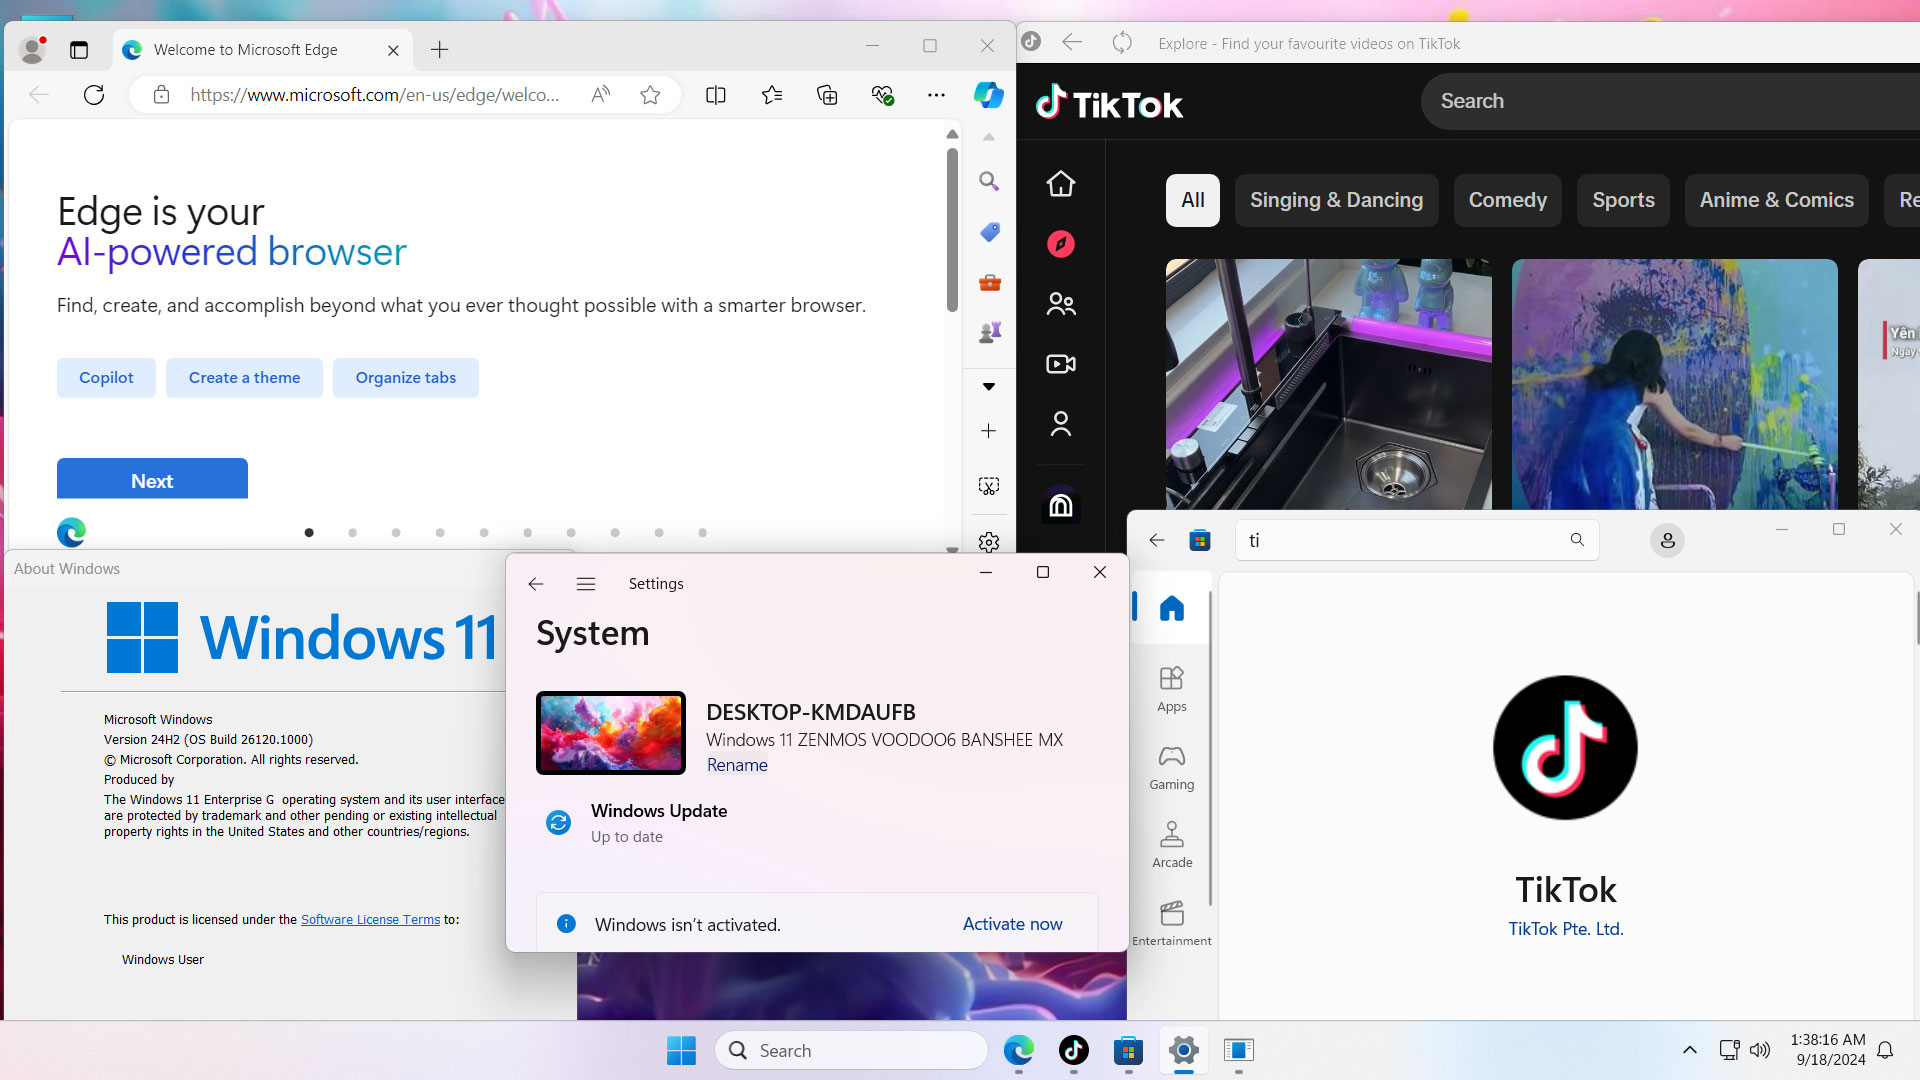This screenshot has height=1080, width=1920.
Task: Select Anime & Comics category
Action: pos(1776,200)
